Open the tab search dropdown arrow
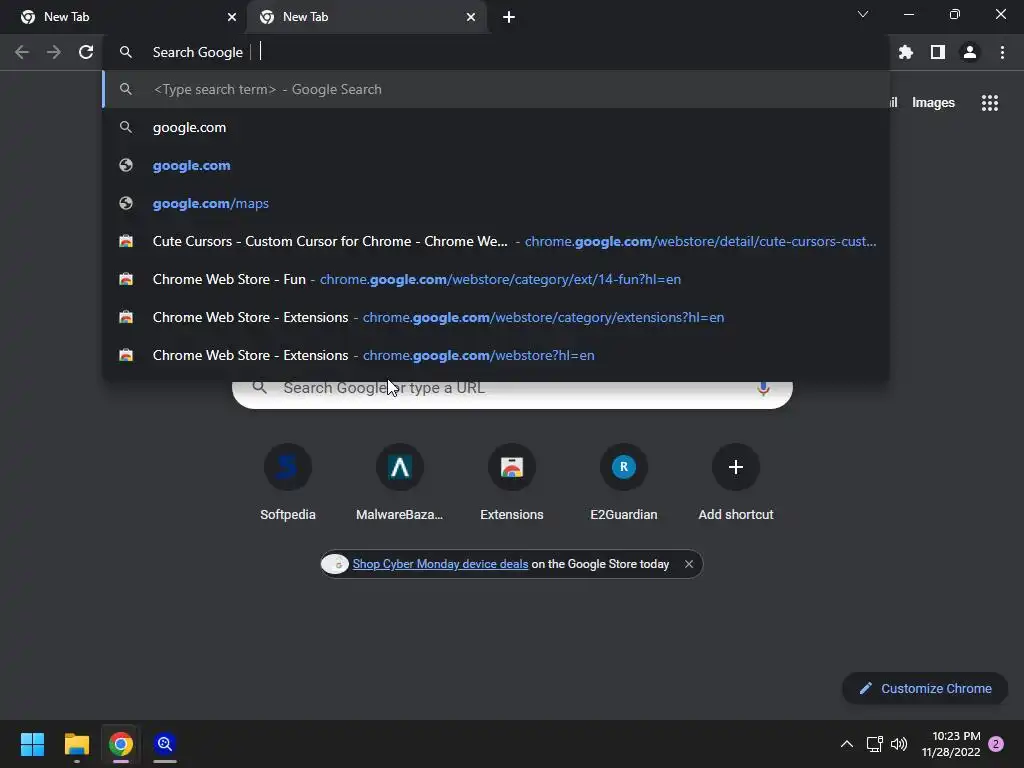 click(x=863, y=14)
